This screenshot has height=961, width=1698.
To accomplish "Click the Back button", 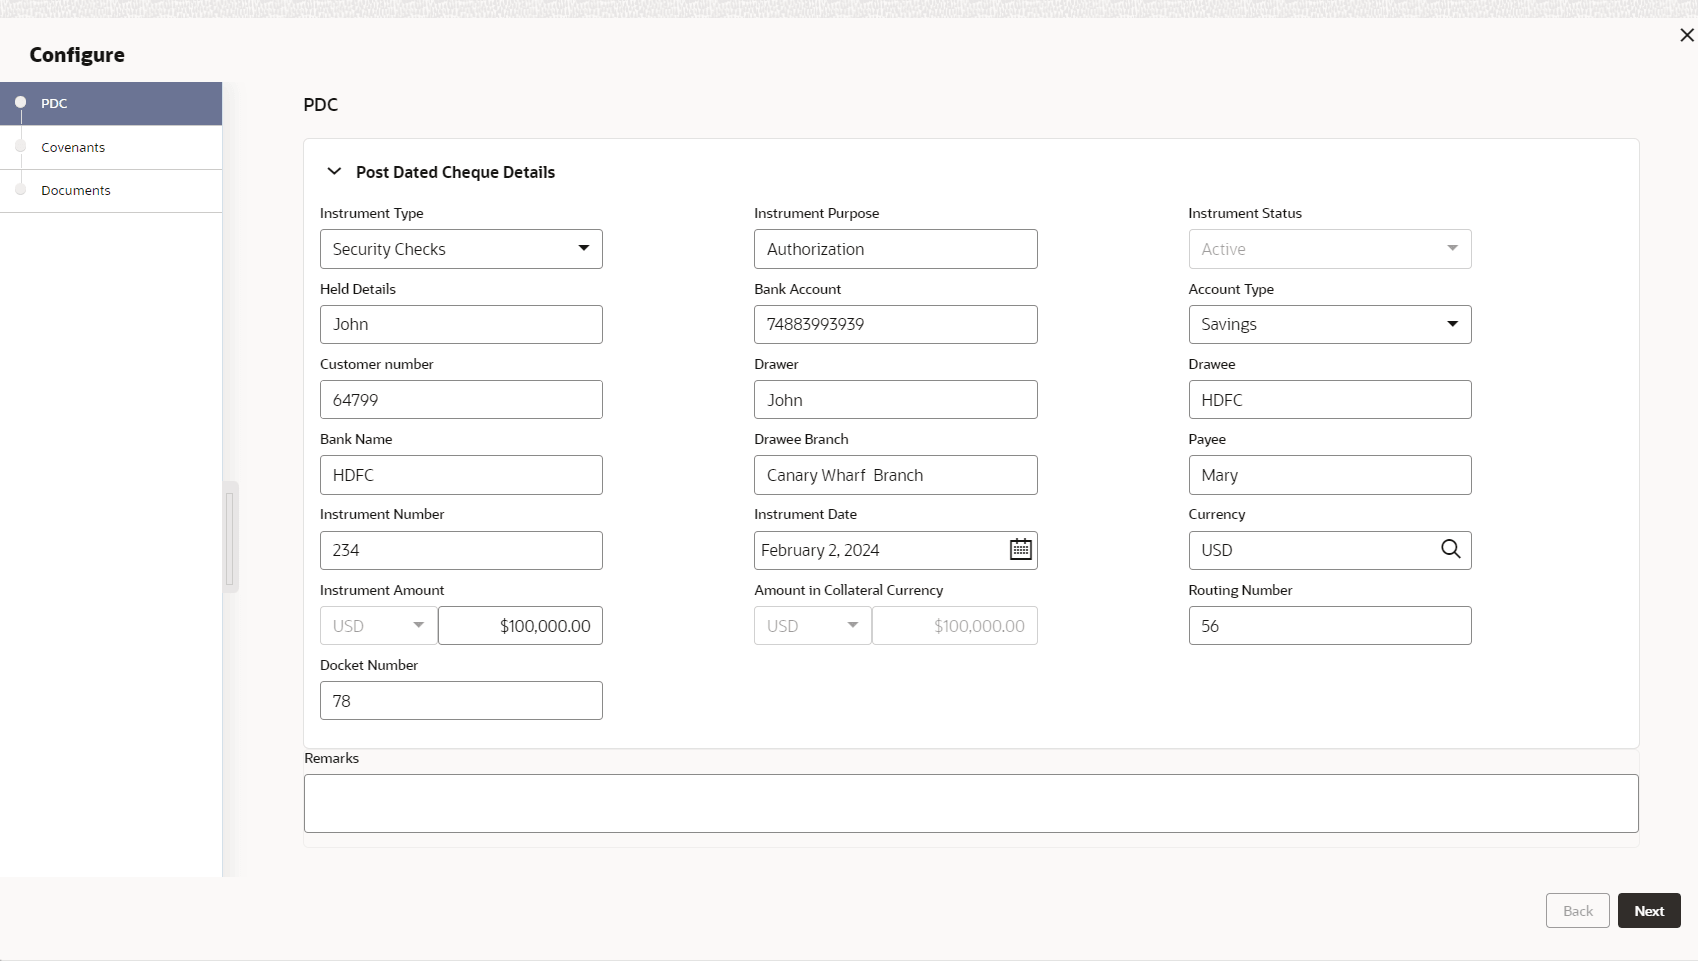I will point(1578,911).
